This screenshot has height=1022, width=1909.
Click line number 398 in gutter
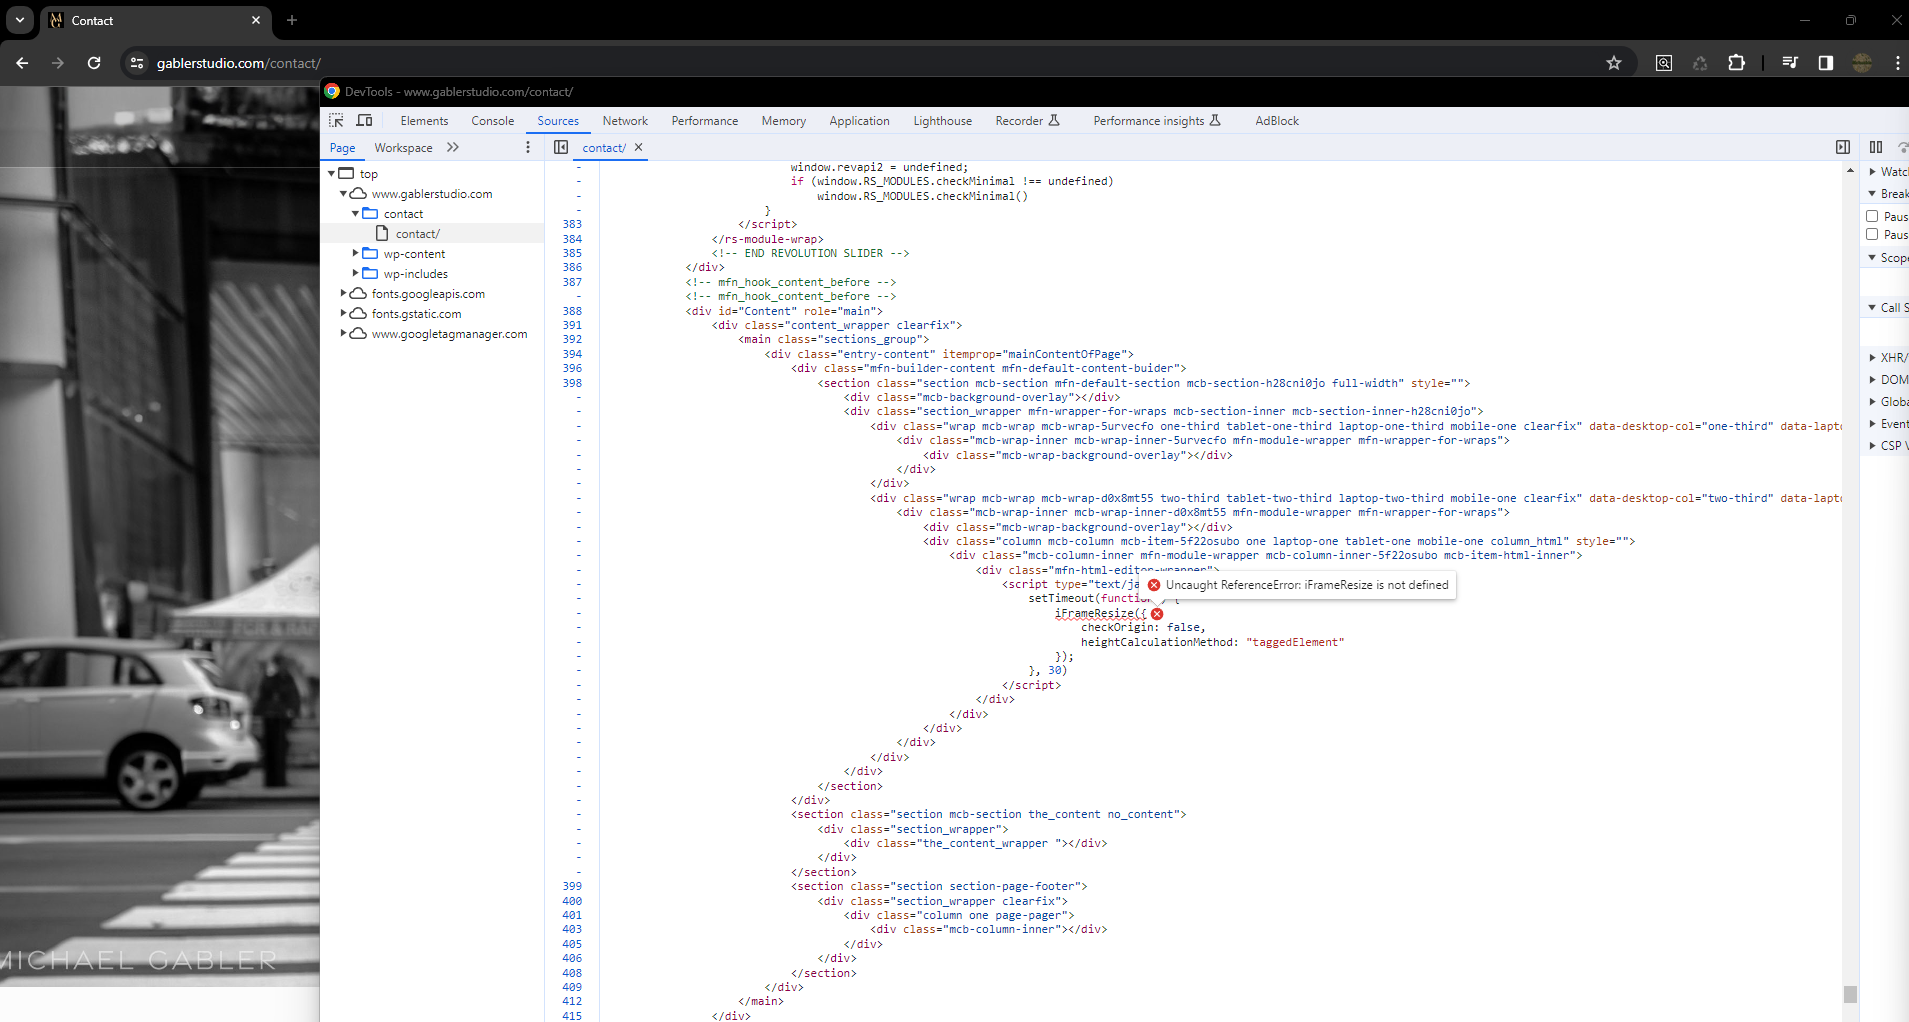(x=572, y=383)
